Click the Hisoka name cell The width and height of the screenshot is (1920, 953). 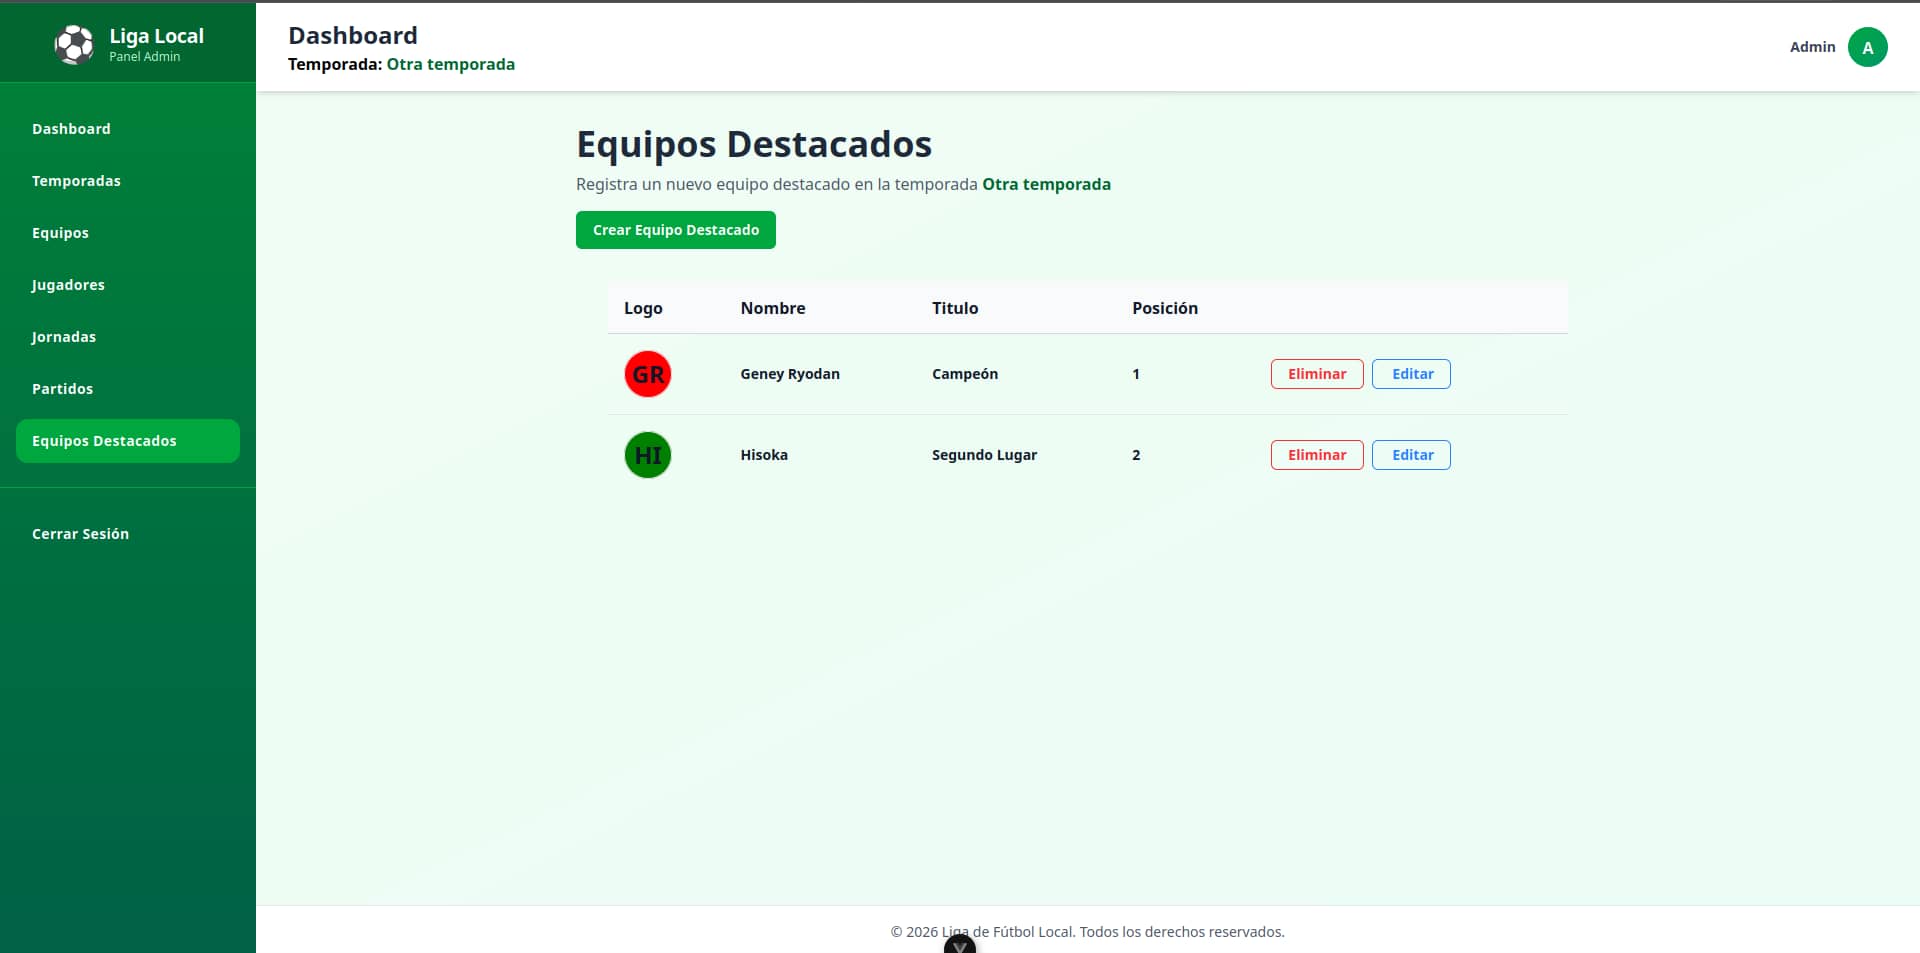pos(764,455)
